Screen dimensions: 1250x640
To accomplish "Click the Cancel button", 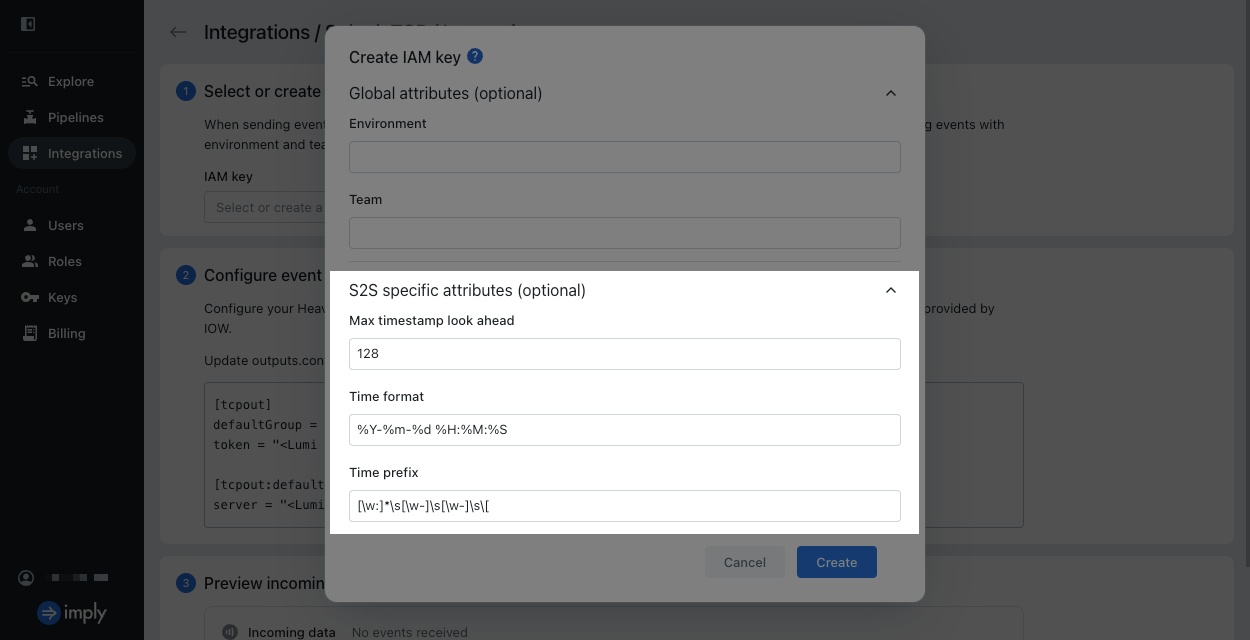I will click(x=745, y=562).
